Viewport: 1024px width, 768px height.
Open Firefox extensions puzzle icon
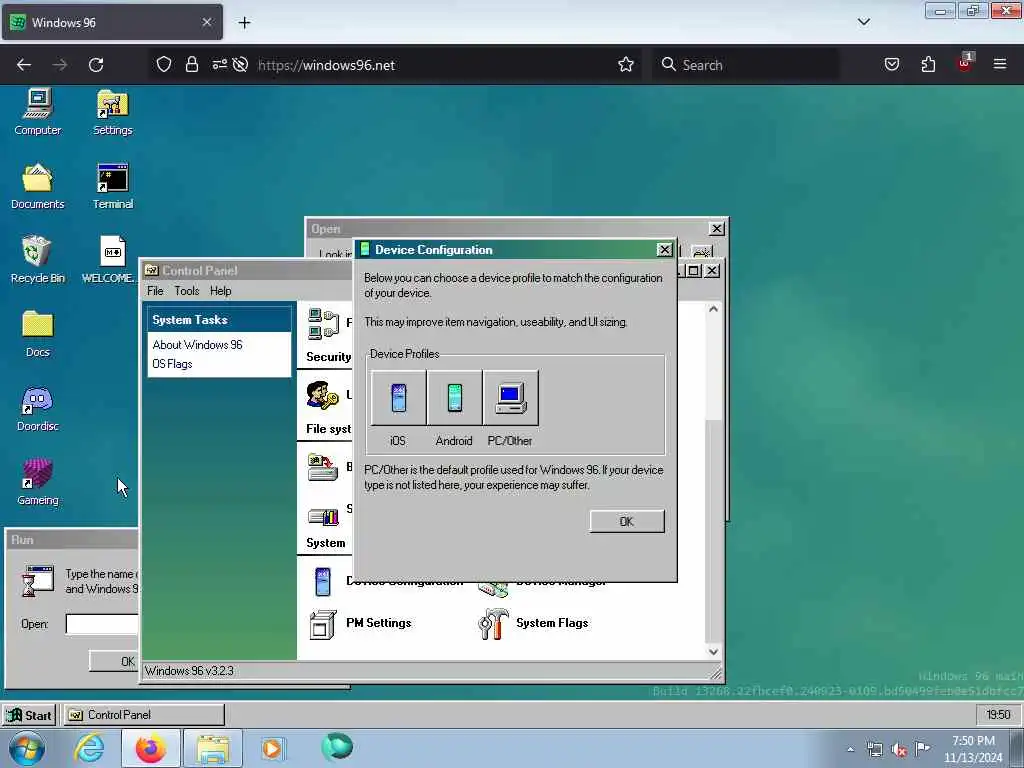928,65
